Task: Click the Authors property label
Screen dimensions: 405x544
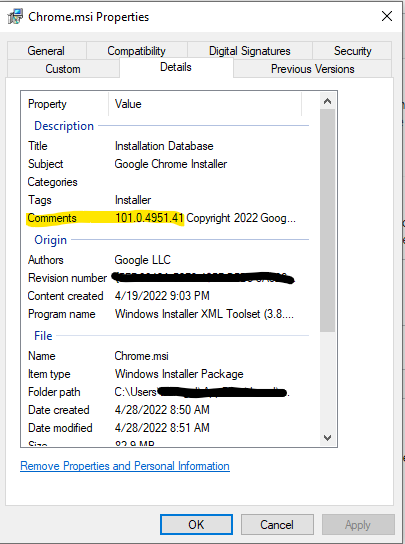Action: coord(45,260)
